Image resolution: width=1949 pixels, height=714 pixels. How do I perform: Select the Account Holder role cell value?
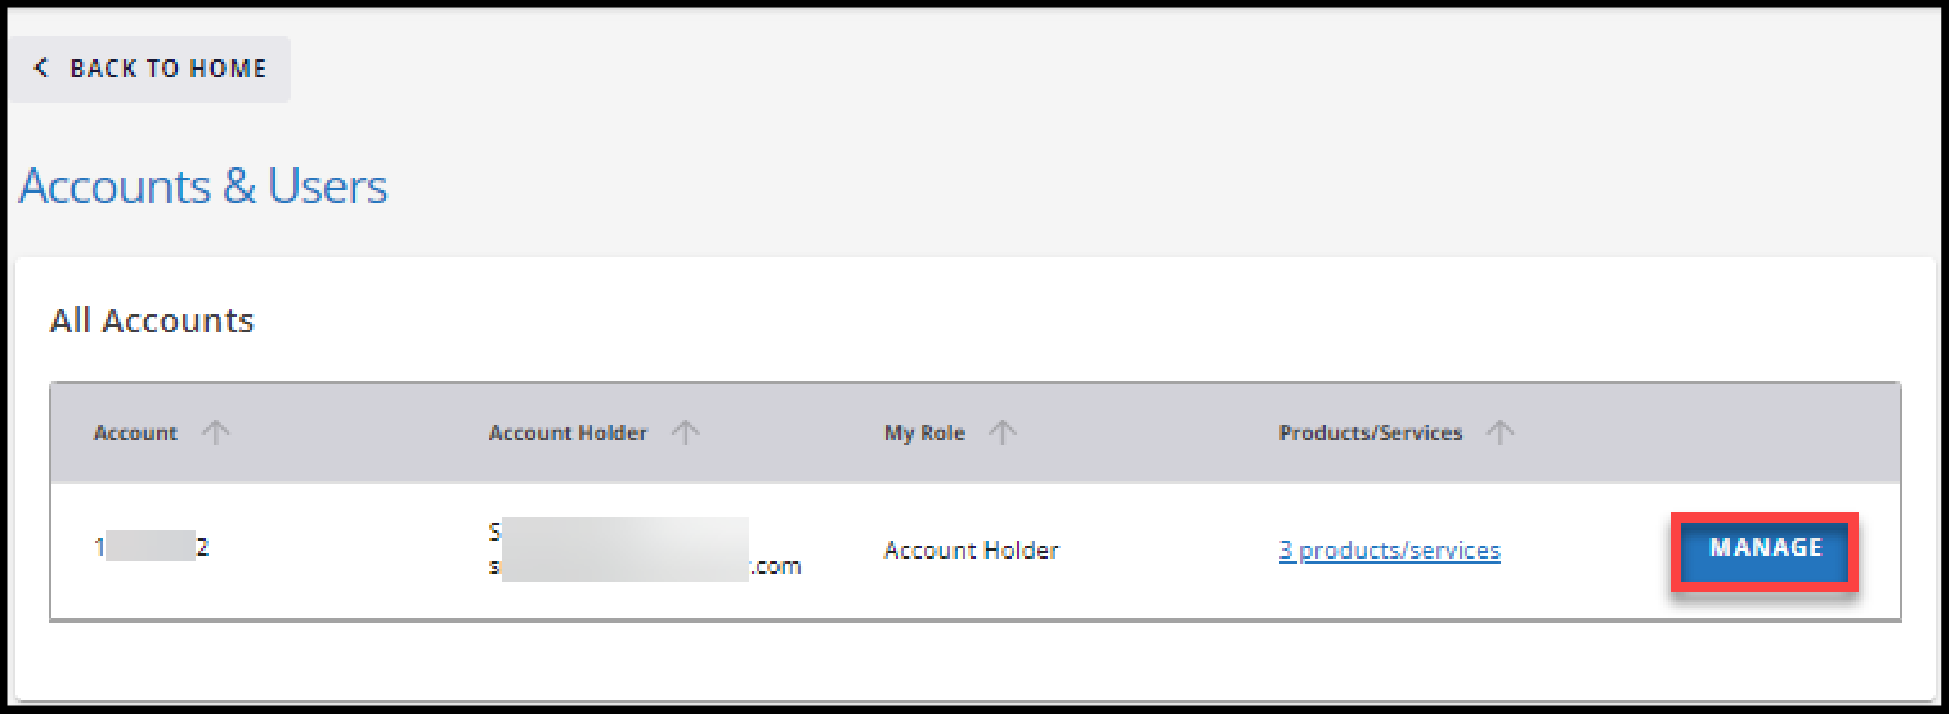click(970, 550)
